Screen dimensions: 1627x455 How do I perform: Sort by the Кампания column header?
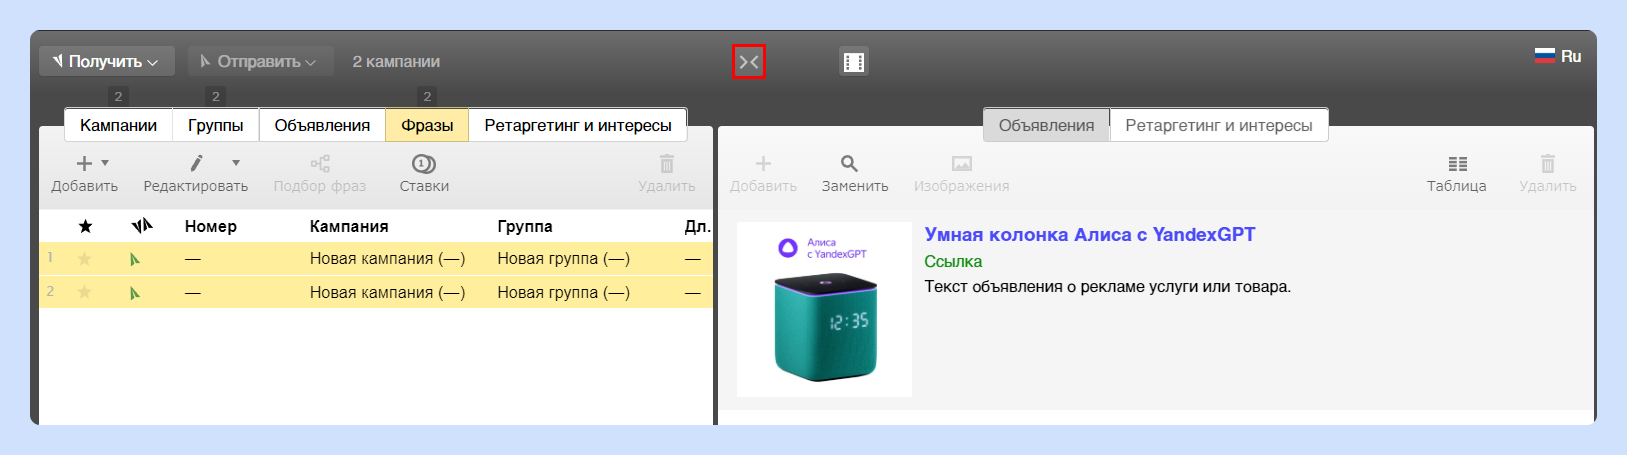349,226
